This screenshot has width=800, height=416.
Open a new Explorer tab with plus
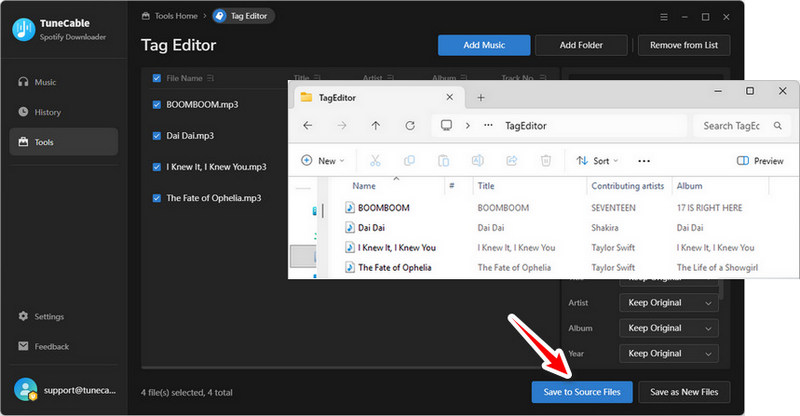click(x=481, y=97)
